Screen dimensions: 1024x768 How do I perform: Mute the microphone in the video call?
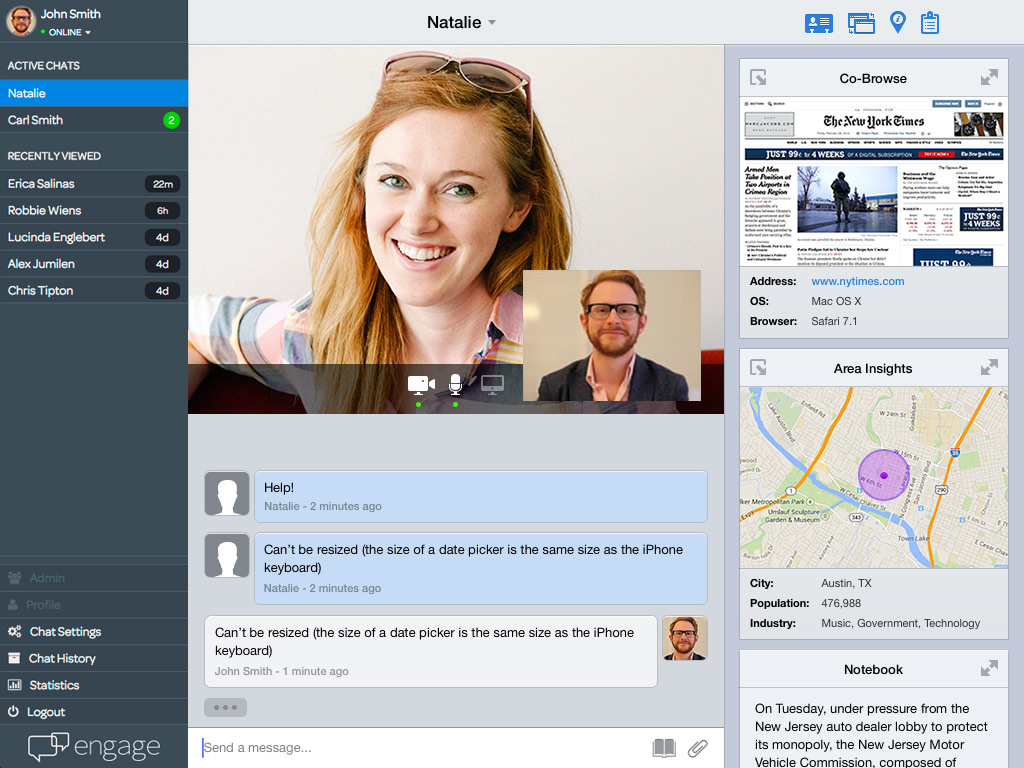tap(455, 383)
